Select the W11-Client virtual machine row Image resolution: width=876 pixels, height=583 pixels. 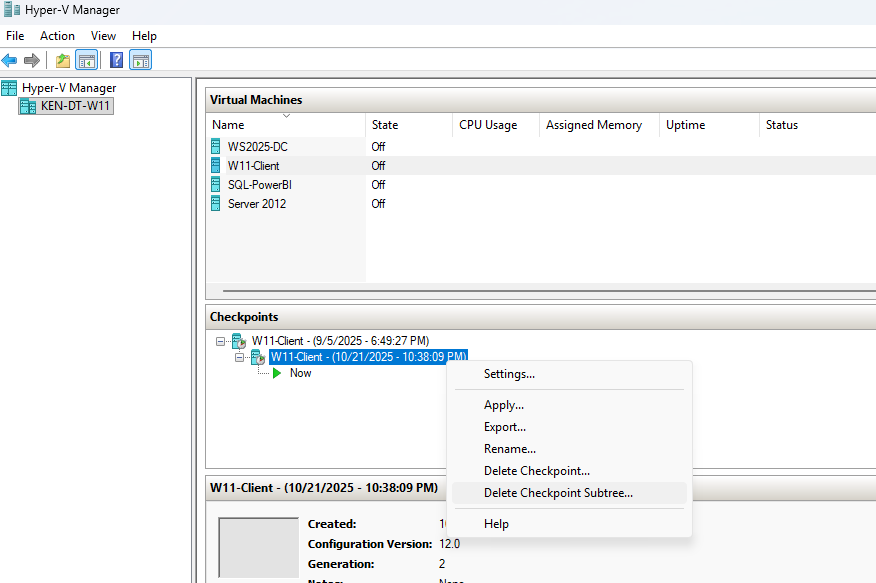click(541, 165)
